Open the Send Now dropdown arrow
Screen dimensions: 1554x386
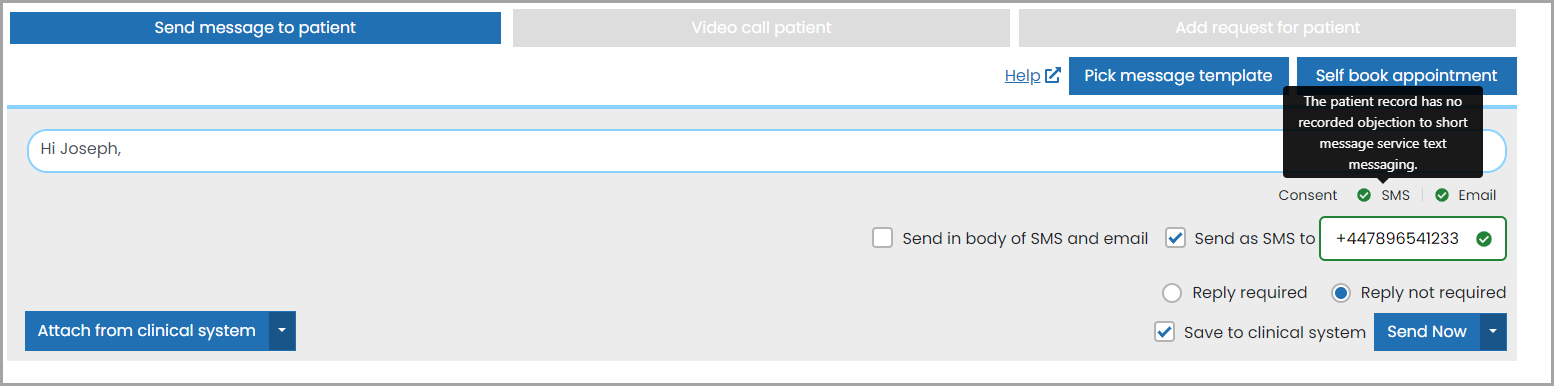click(x=1493, y=332)
